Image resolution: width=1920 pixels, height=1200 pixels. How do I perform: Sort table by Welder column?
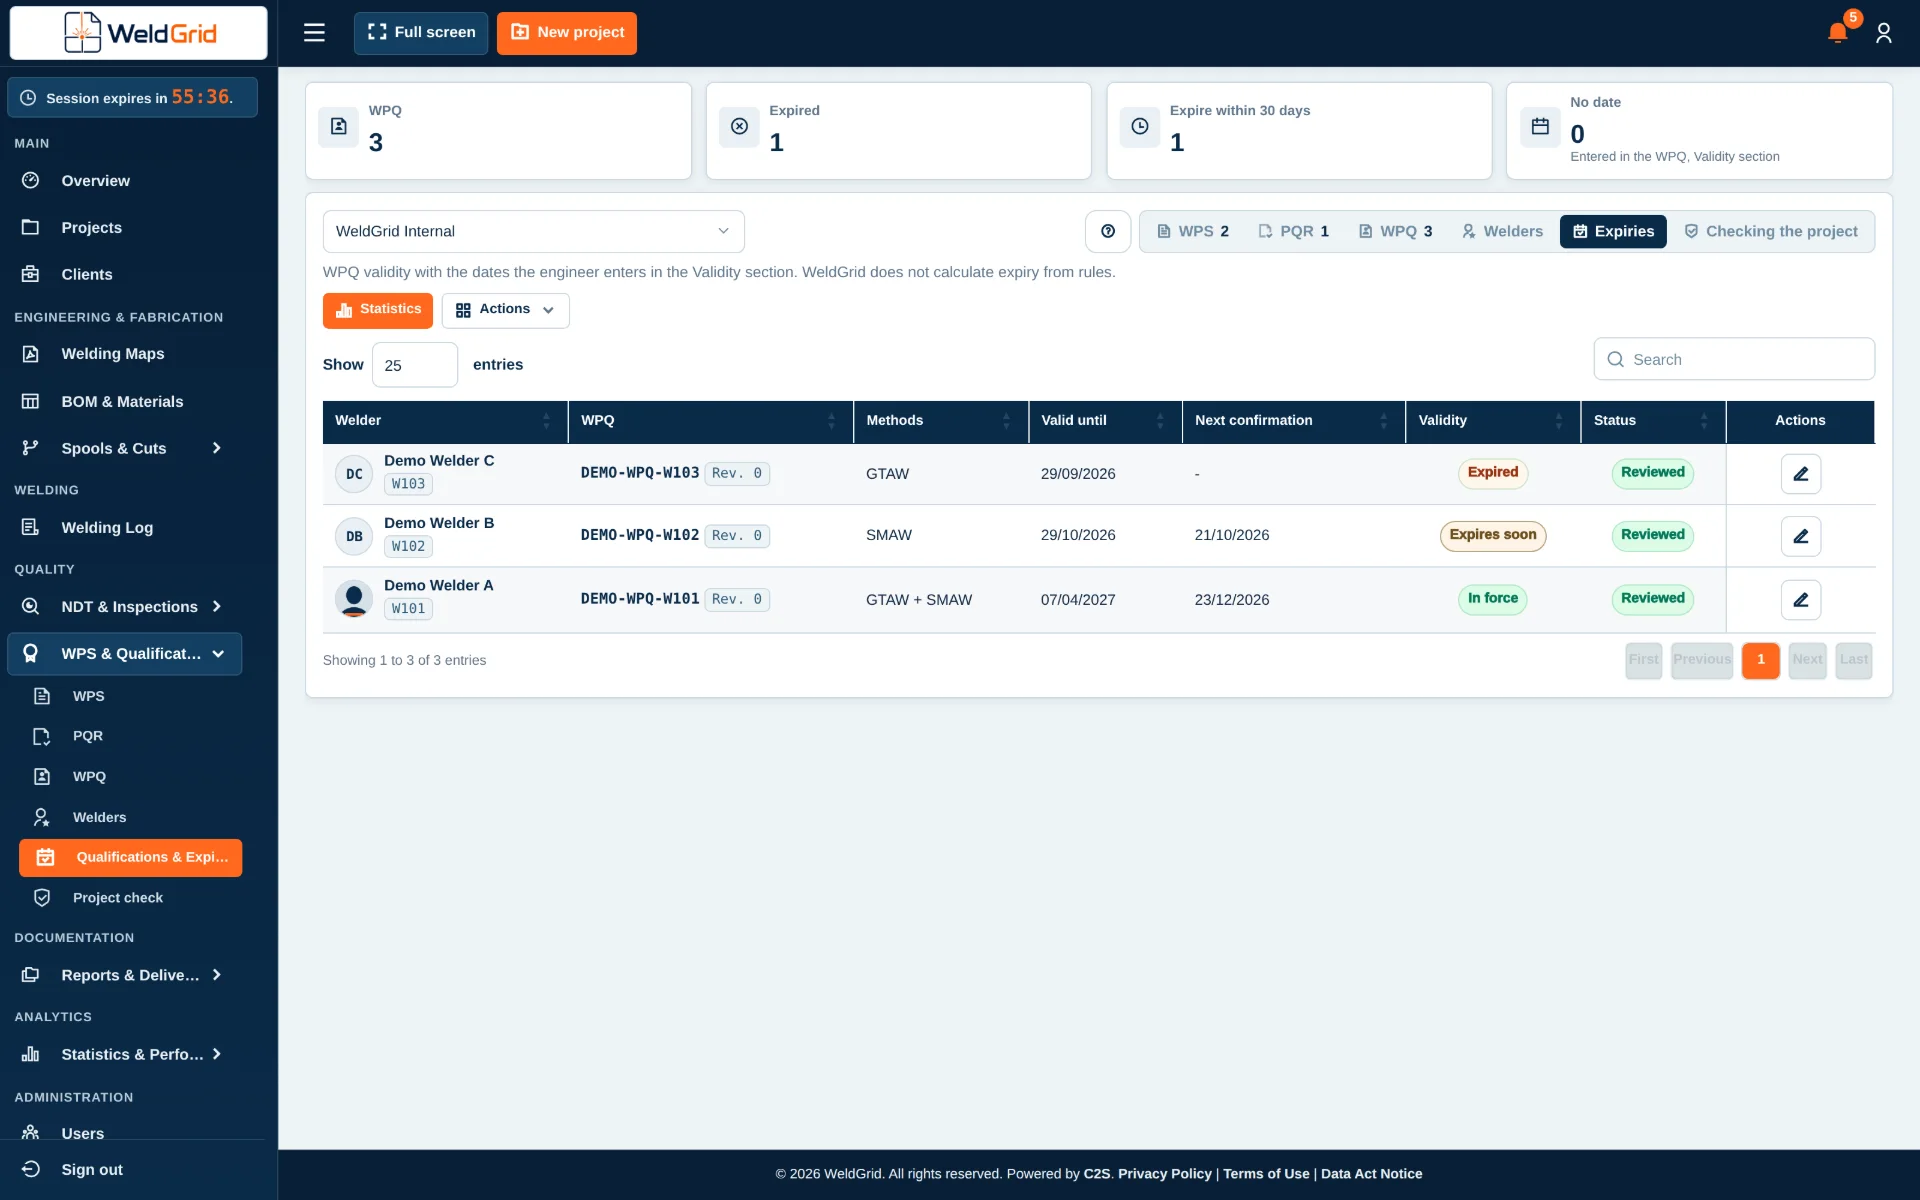tap(445, 421)
